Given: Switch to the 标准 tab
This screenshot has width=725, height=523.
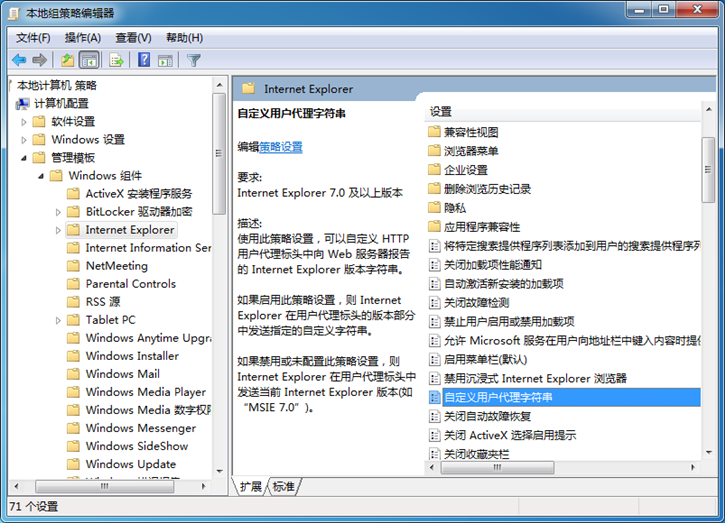Looking at the screenshot, I should 284,487.
